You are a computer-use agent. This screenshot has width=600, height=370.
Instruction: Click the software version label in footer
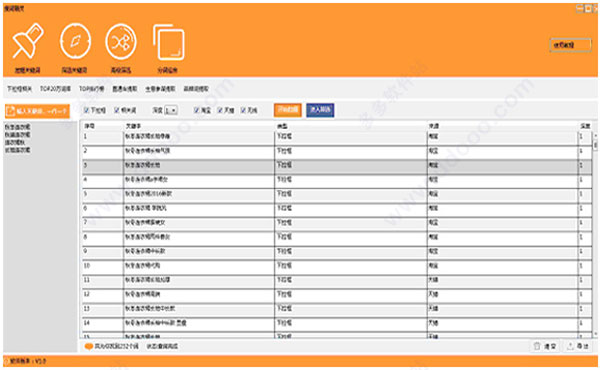(28, 361)
